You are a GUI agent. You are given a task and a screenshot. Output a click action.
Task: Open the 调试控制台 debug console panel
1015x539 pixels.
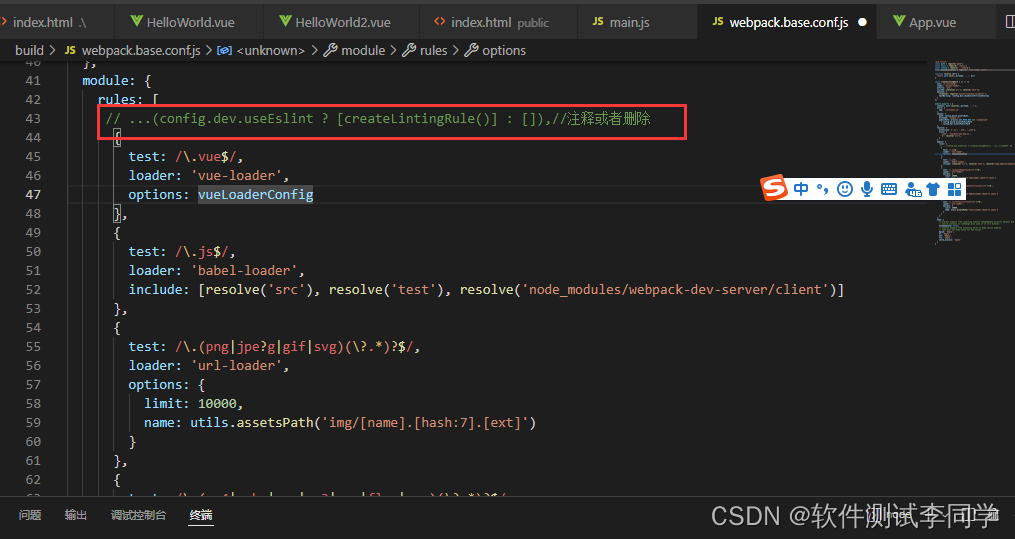click(138, 515)
